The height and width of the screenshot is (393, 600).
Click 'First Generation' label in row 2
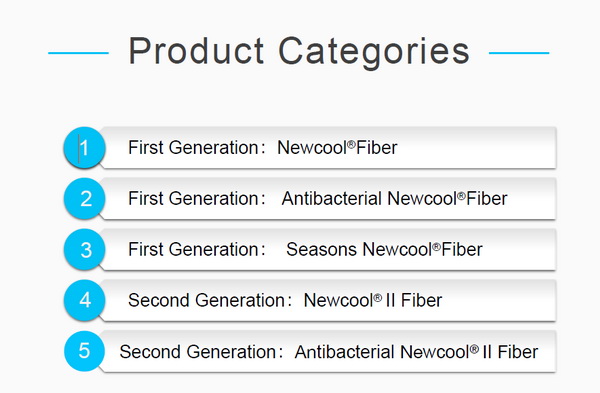point(194,199)
